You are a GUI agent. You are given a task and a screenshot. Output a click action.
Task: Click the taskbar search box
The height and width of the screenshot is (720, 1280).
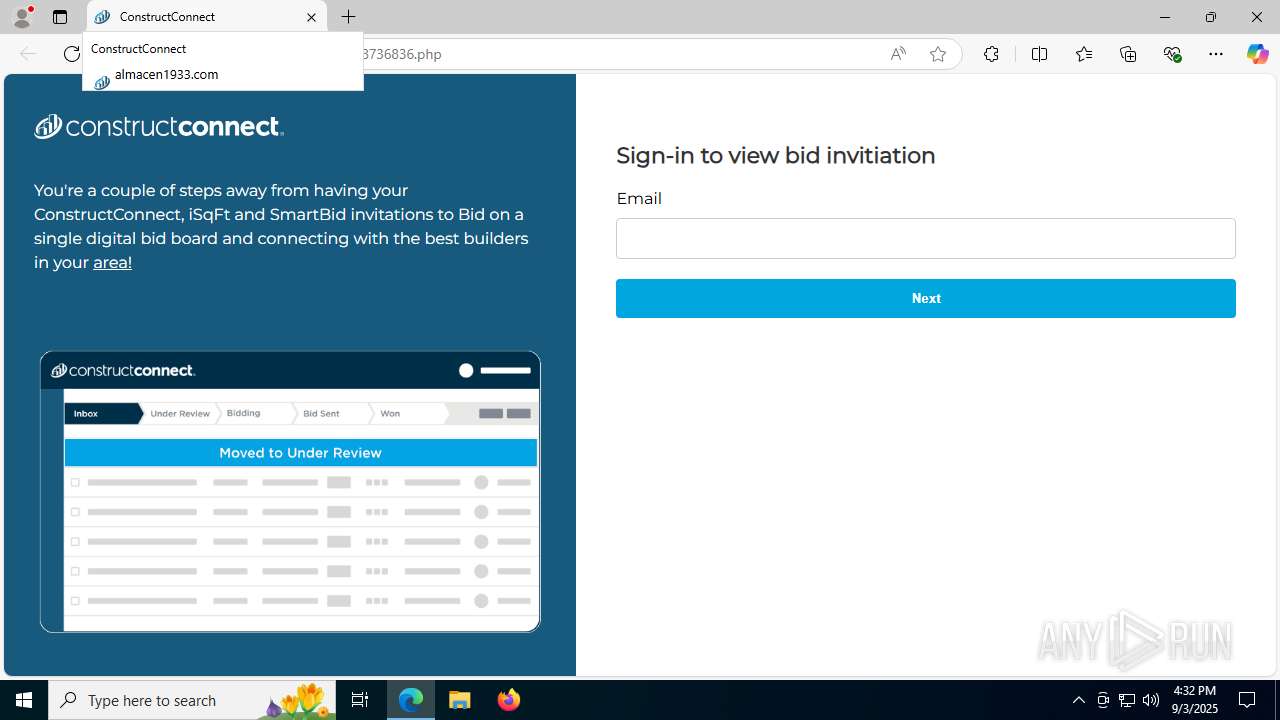coord(192,700)
